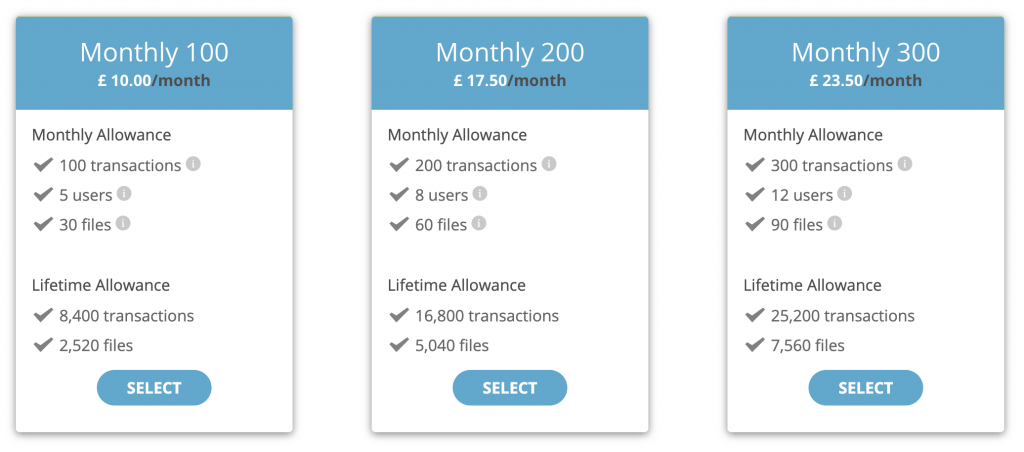Viewport: 1024px width, 452px height.
Task: Open info icon beside 300 transactions
Action: [904, 163]
